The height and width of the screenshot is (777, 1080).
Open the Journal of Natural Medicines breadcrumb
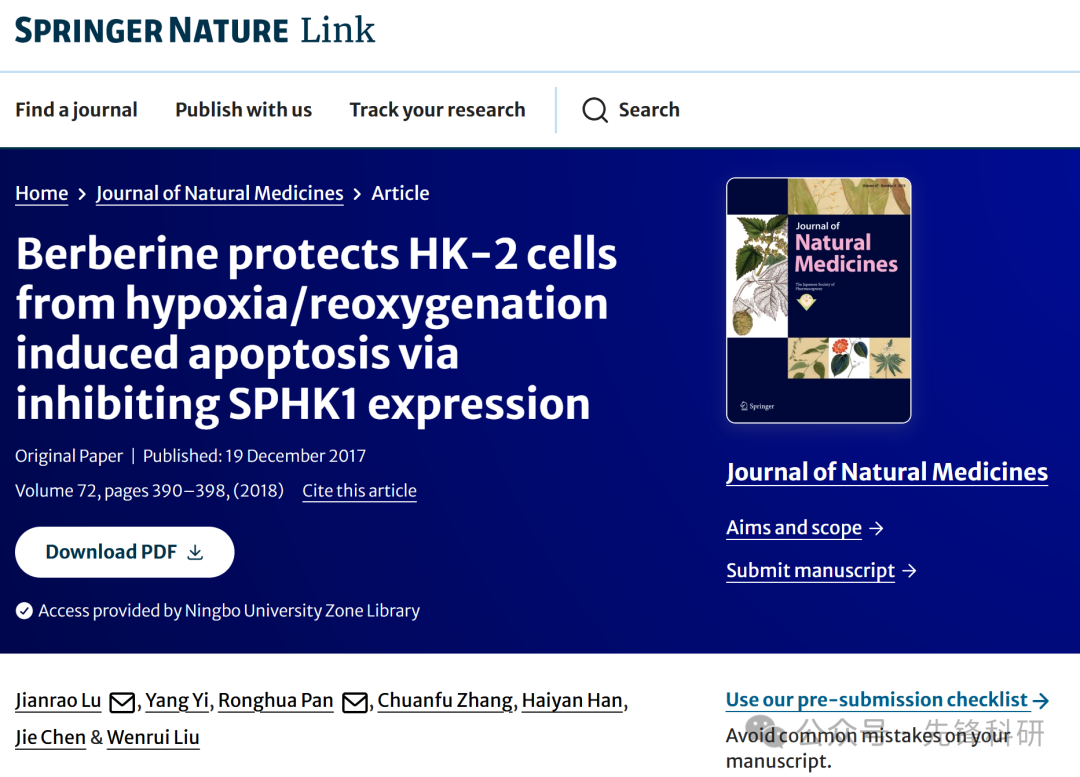[x=220, y=194]
